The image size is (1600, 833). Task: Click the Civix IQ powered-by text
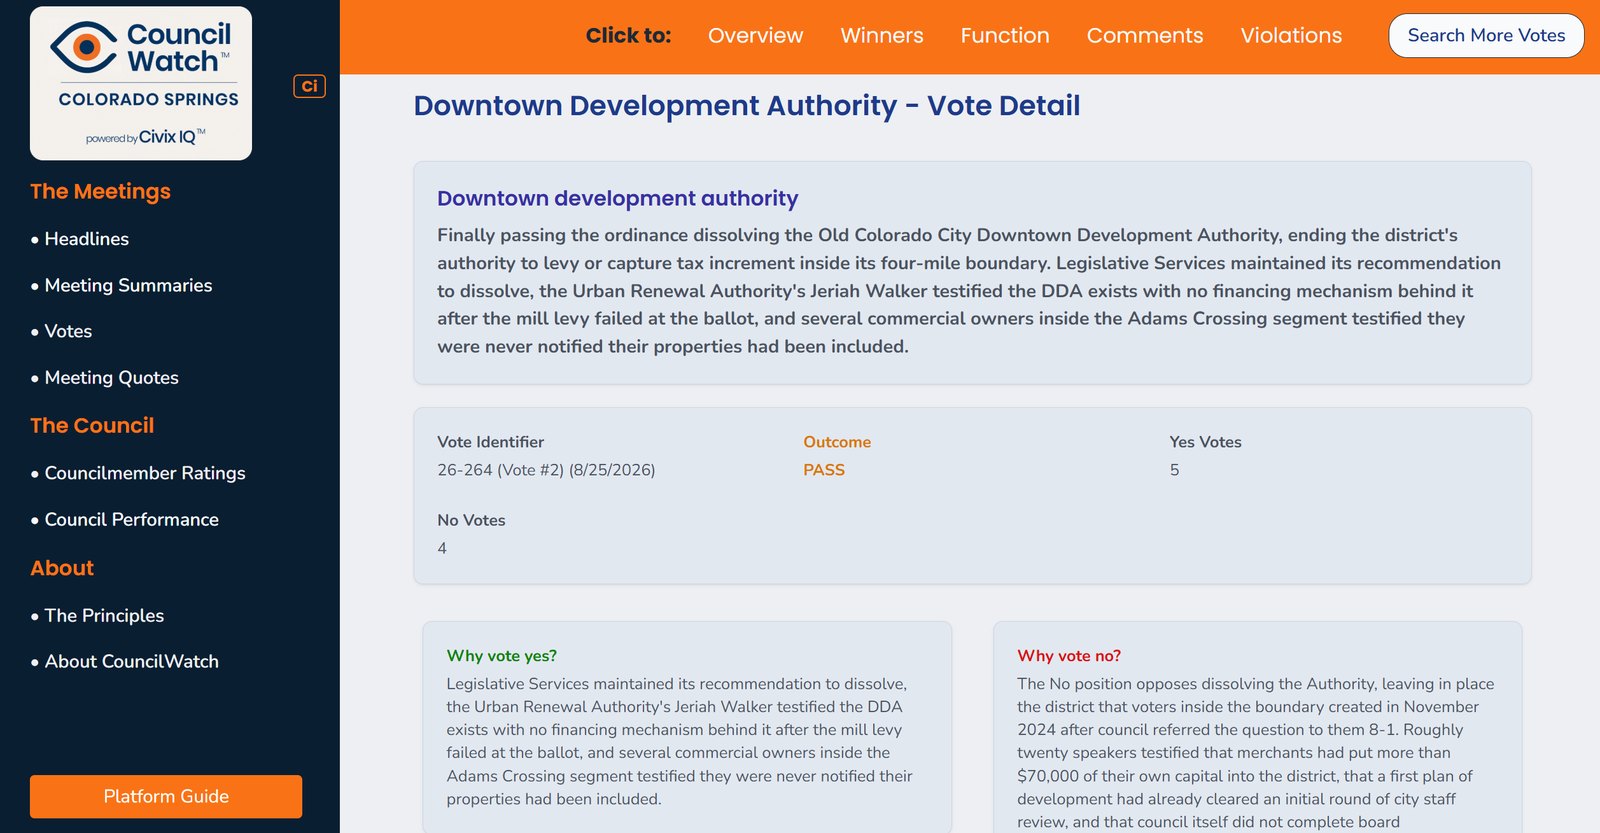pos(146,137)
